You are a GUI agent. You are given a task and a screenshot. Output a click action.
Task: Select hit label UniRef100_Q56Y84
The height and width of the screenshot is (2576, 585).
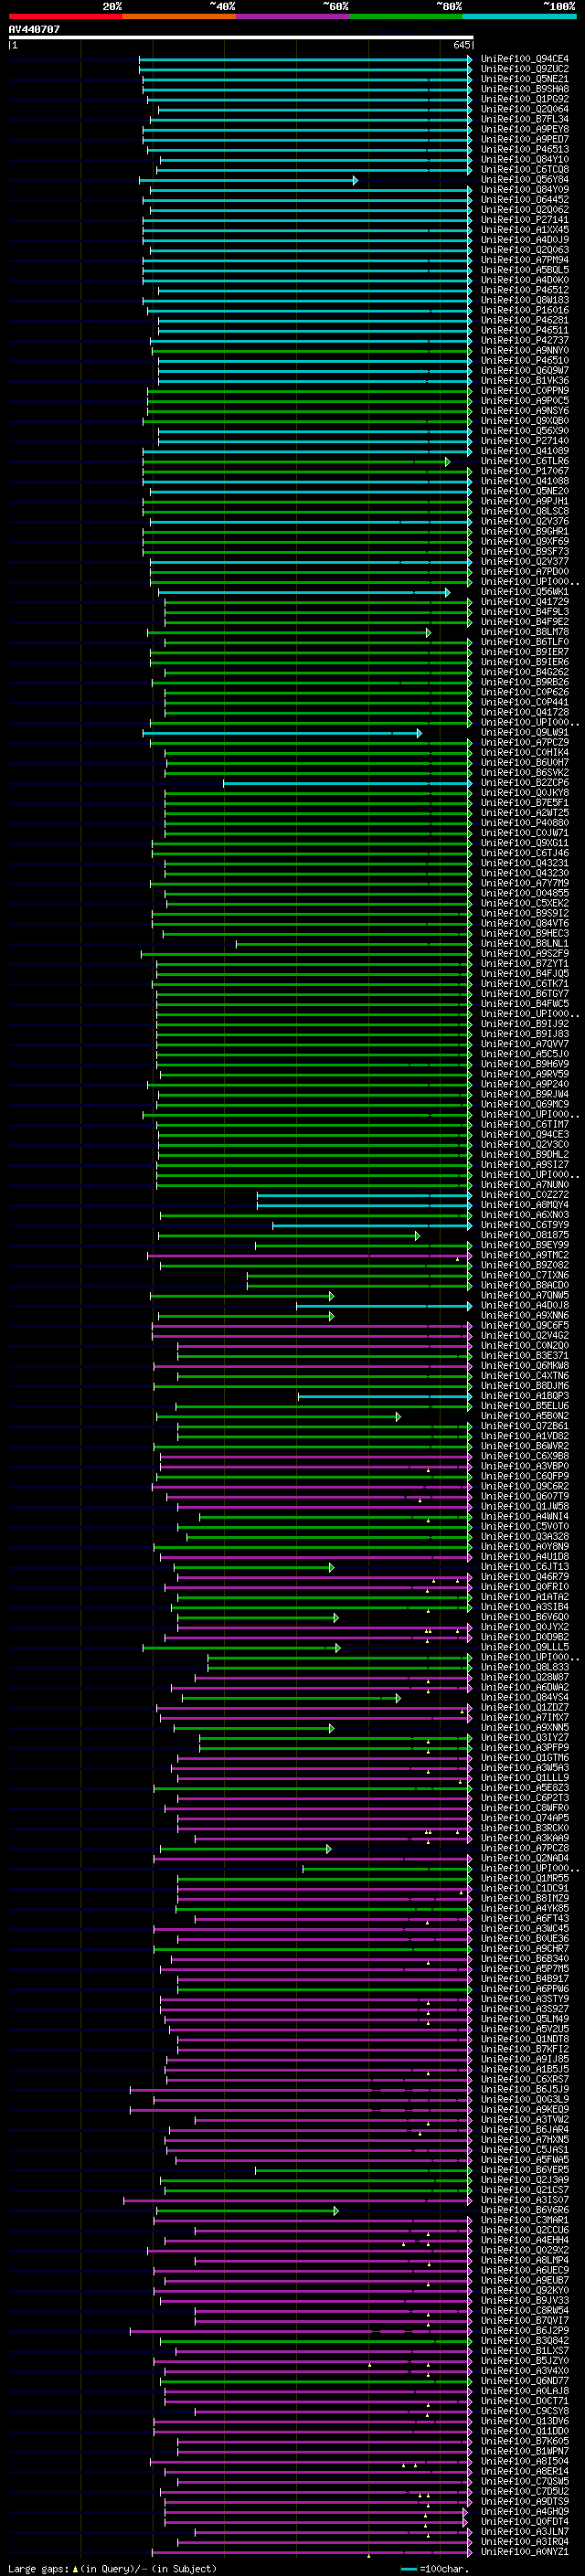(x=525, y=180)
